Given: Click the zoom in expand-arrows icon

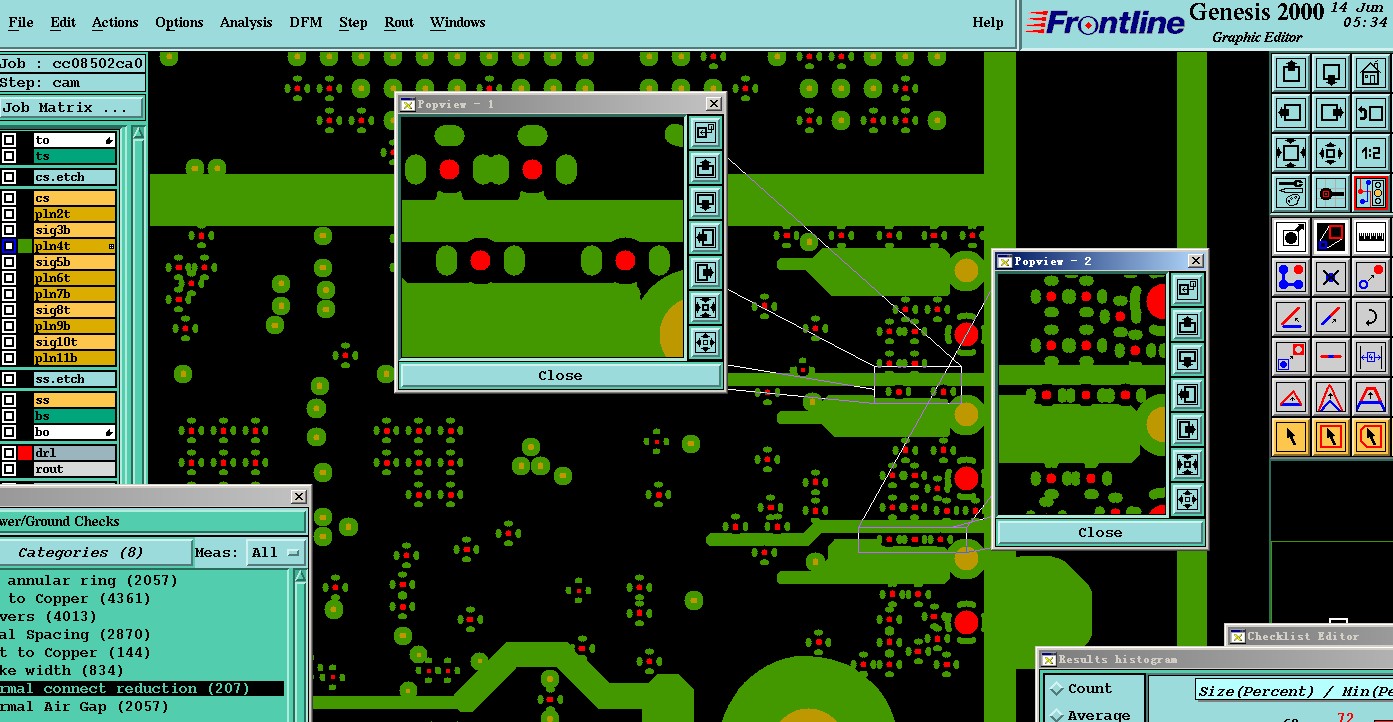Looking at the screenshot, I should coord(1291,153).
